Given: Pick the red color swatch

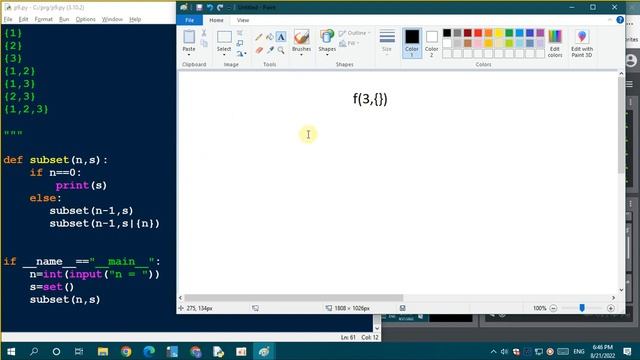Looking at the screenshot, I should click(478, 33).
